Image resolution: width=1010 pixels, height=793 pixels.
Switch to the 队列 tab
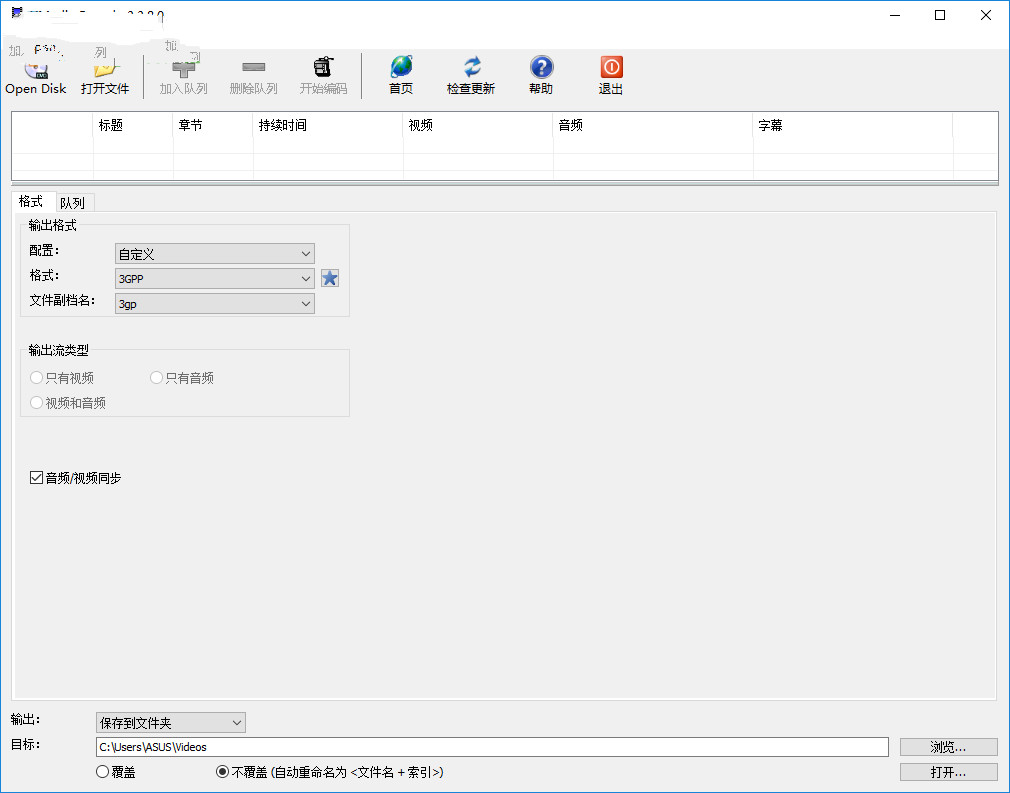pyautogui.click(x=72, y=203)
